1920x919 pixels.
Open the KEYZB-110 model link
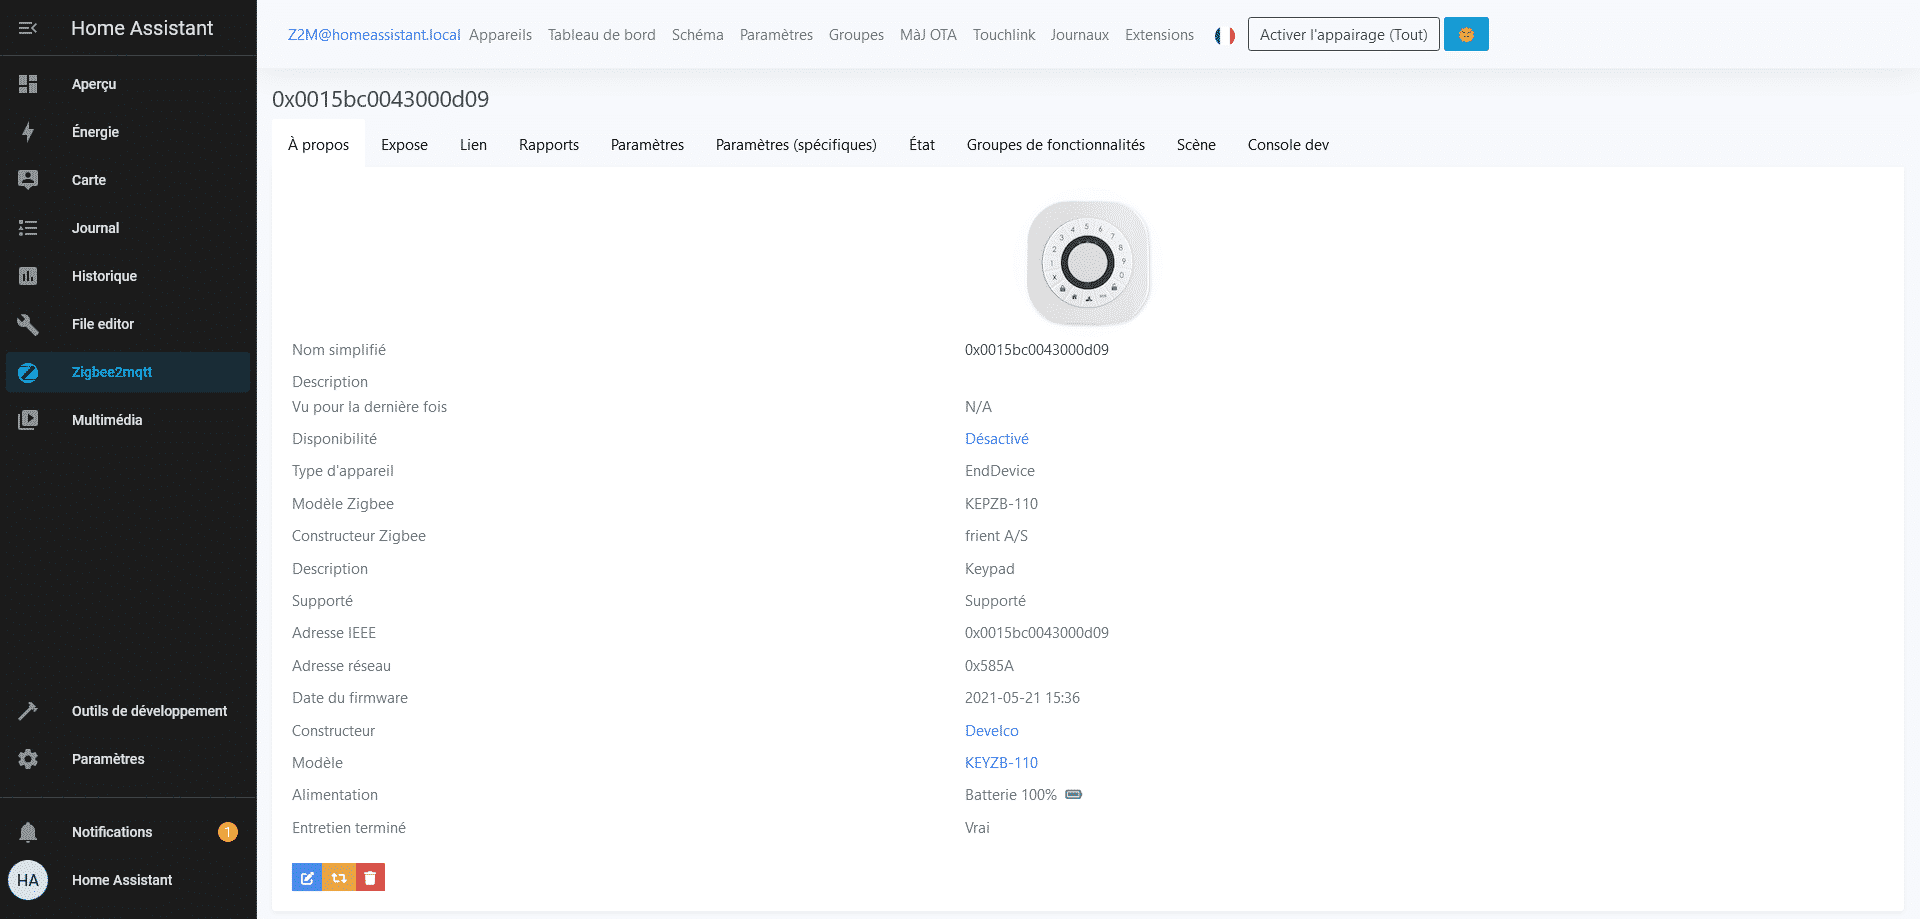[x=1001, y=763]
